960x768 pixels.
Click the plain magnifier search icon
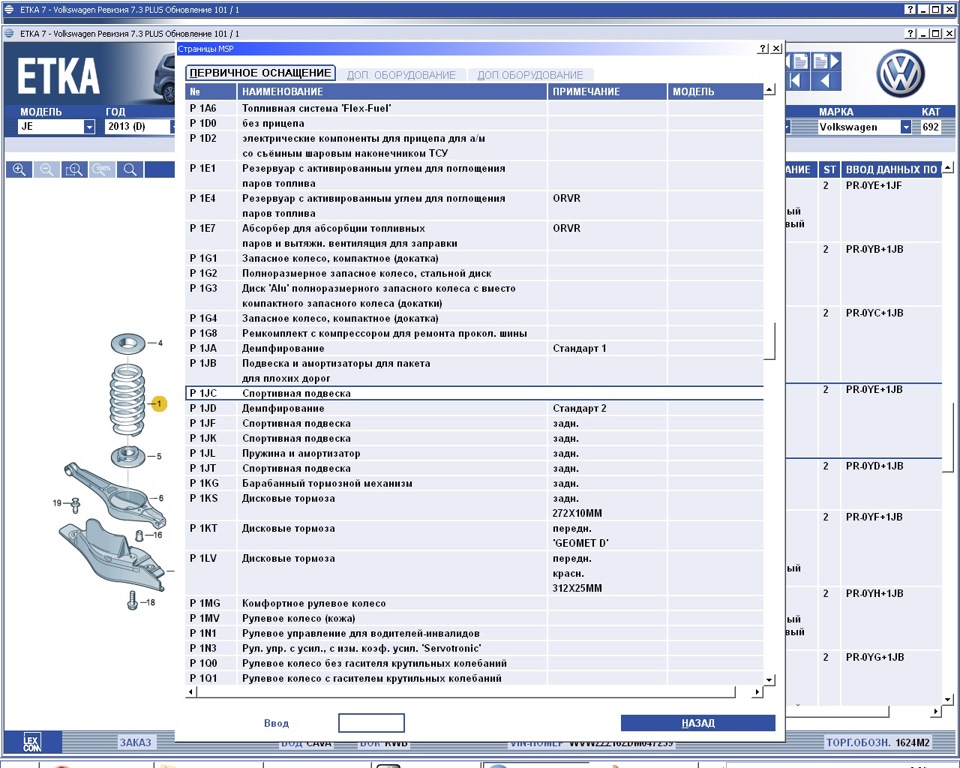point(130,170)
